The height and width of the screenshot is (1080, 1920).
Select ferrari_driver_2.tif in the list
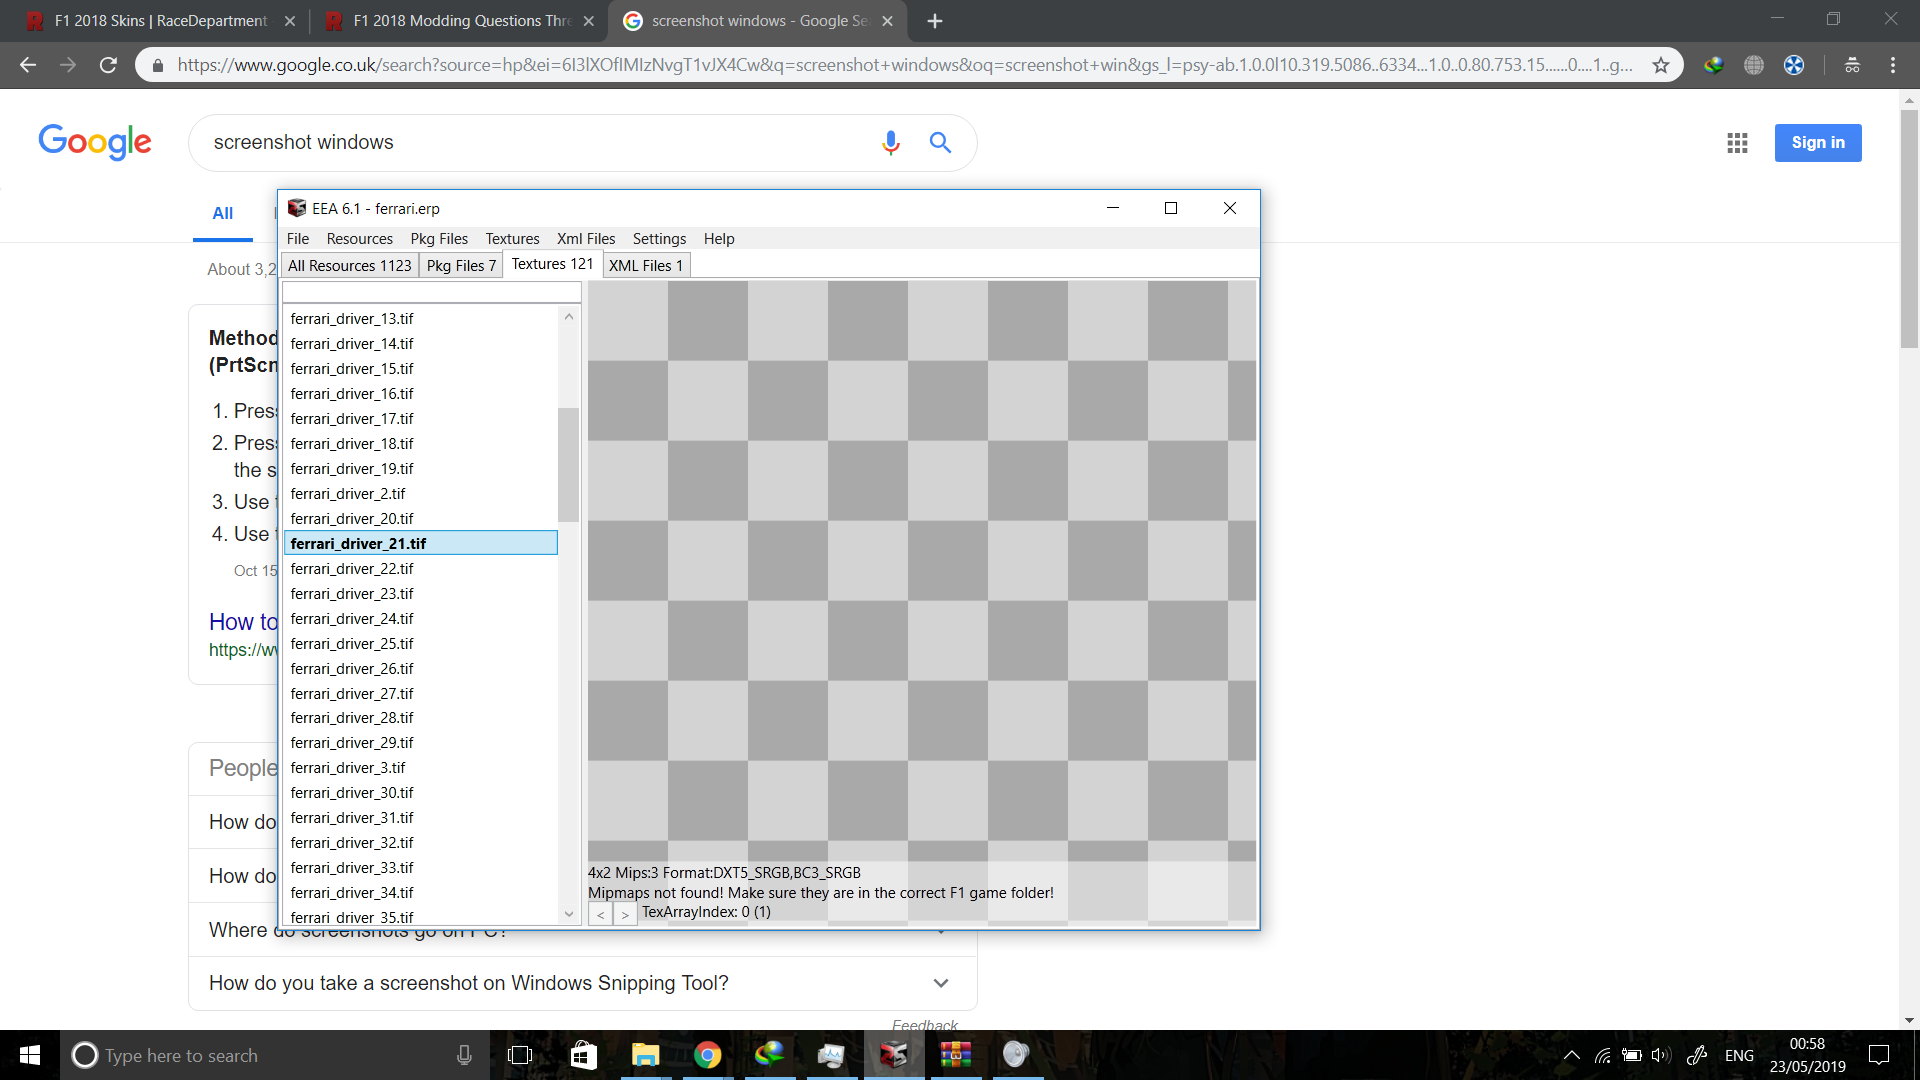point(421,494)
